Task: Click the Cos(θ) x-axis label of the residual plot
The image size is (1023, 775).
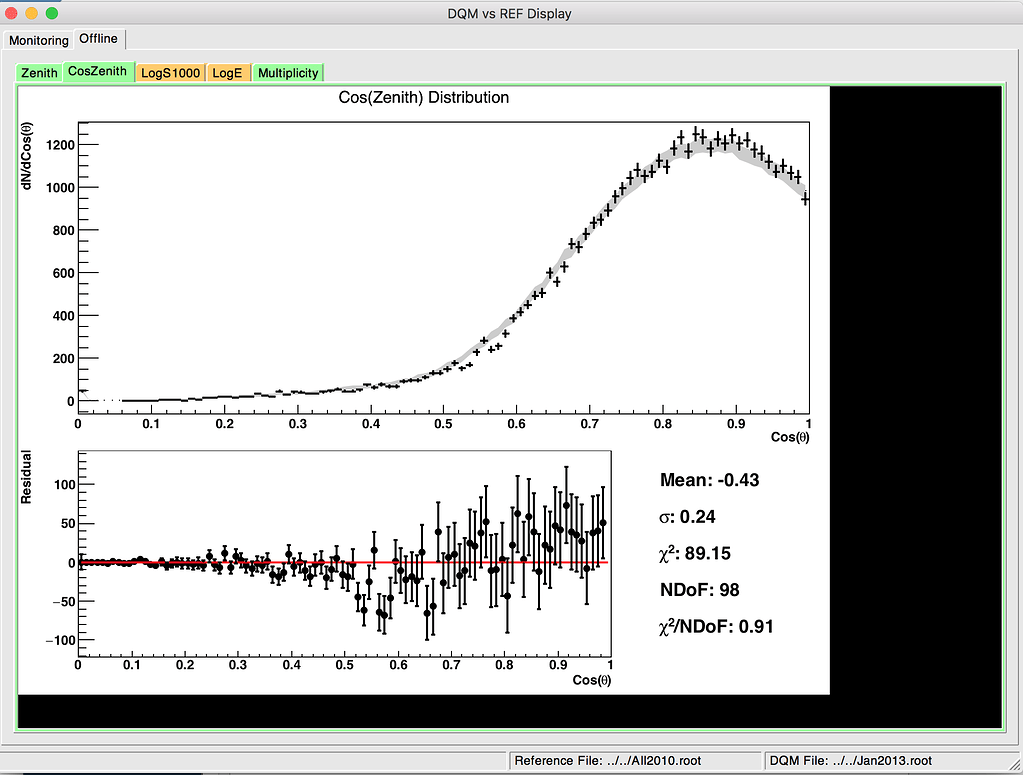Action: click(592, 680)
